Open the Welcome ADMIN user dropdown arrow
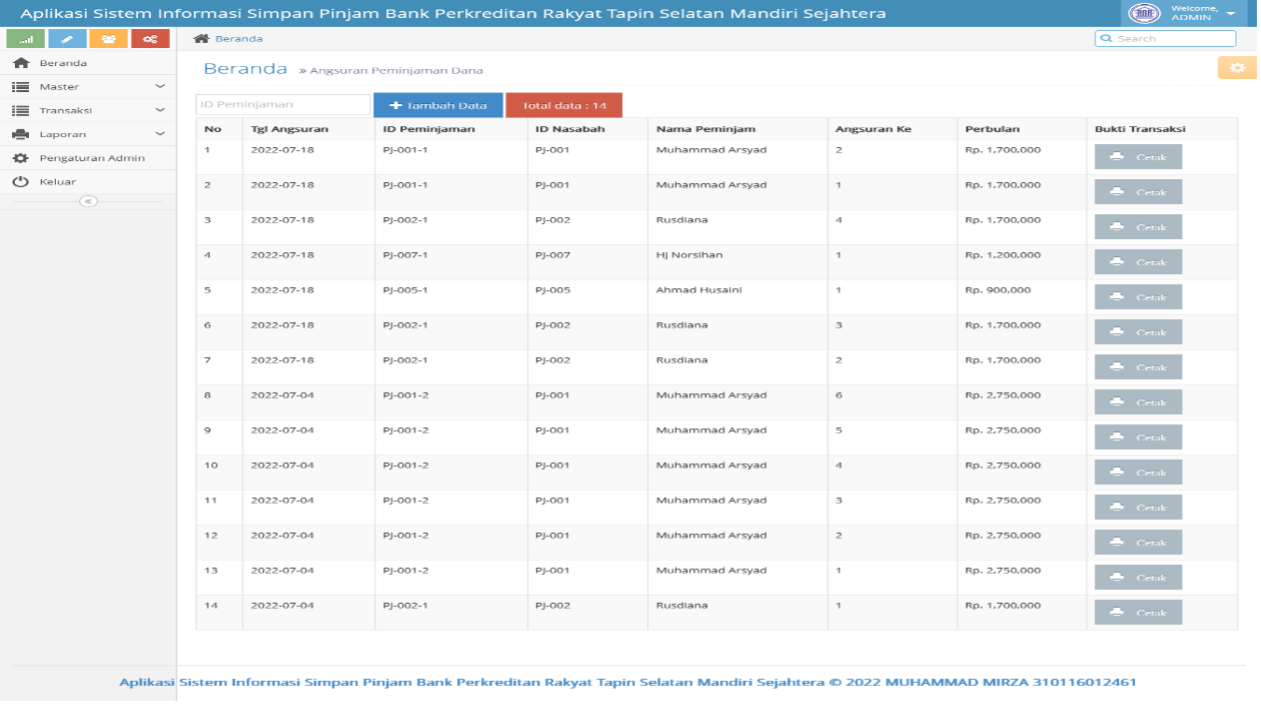 1231,13
